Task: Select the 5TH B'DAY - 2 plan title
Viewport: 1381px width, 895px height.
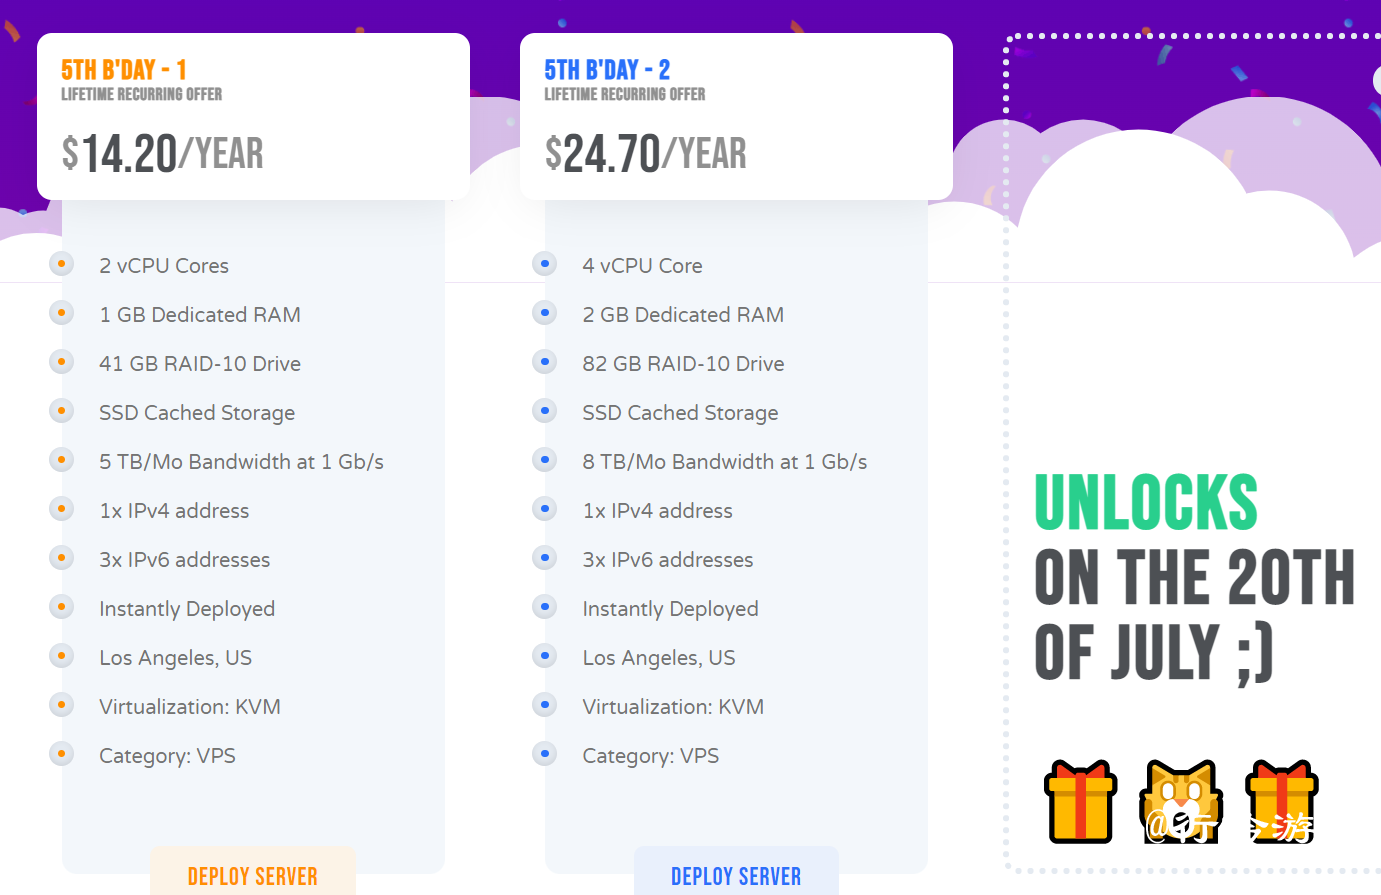Action: pyautogui.click(x=607, y=70)
